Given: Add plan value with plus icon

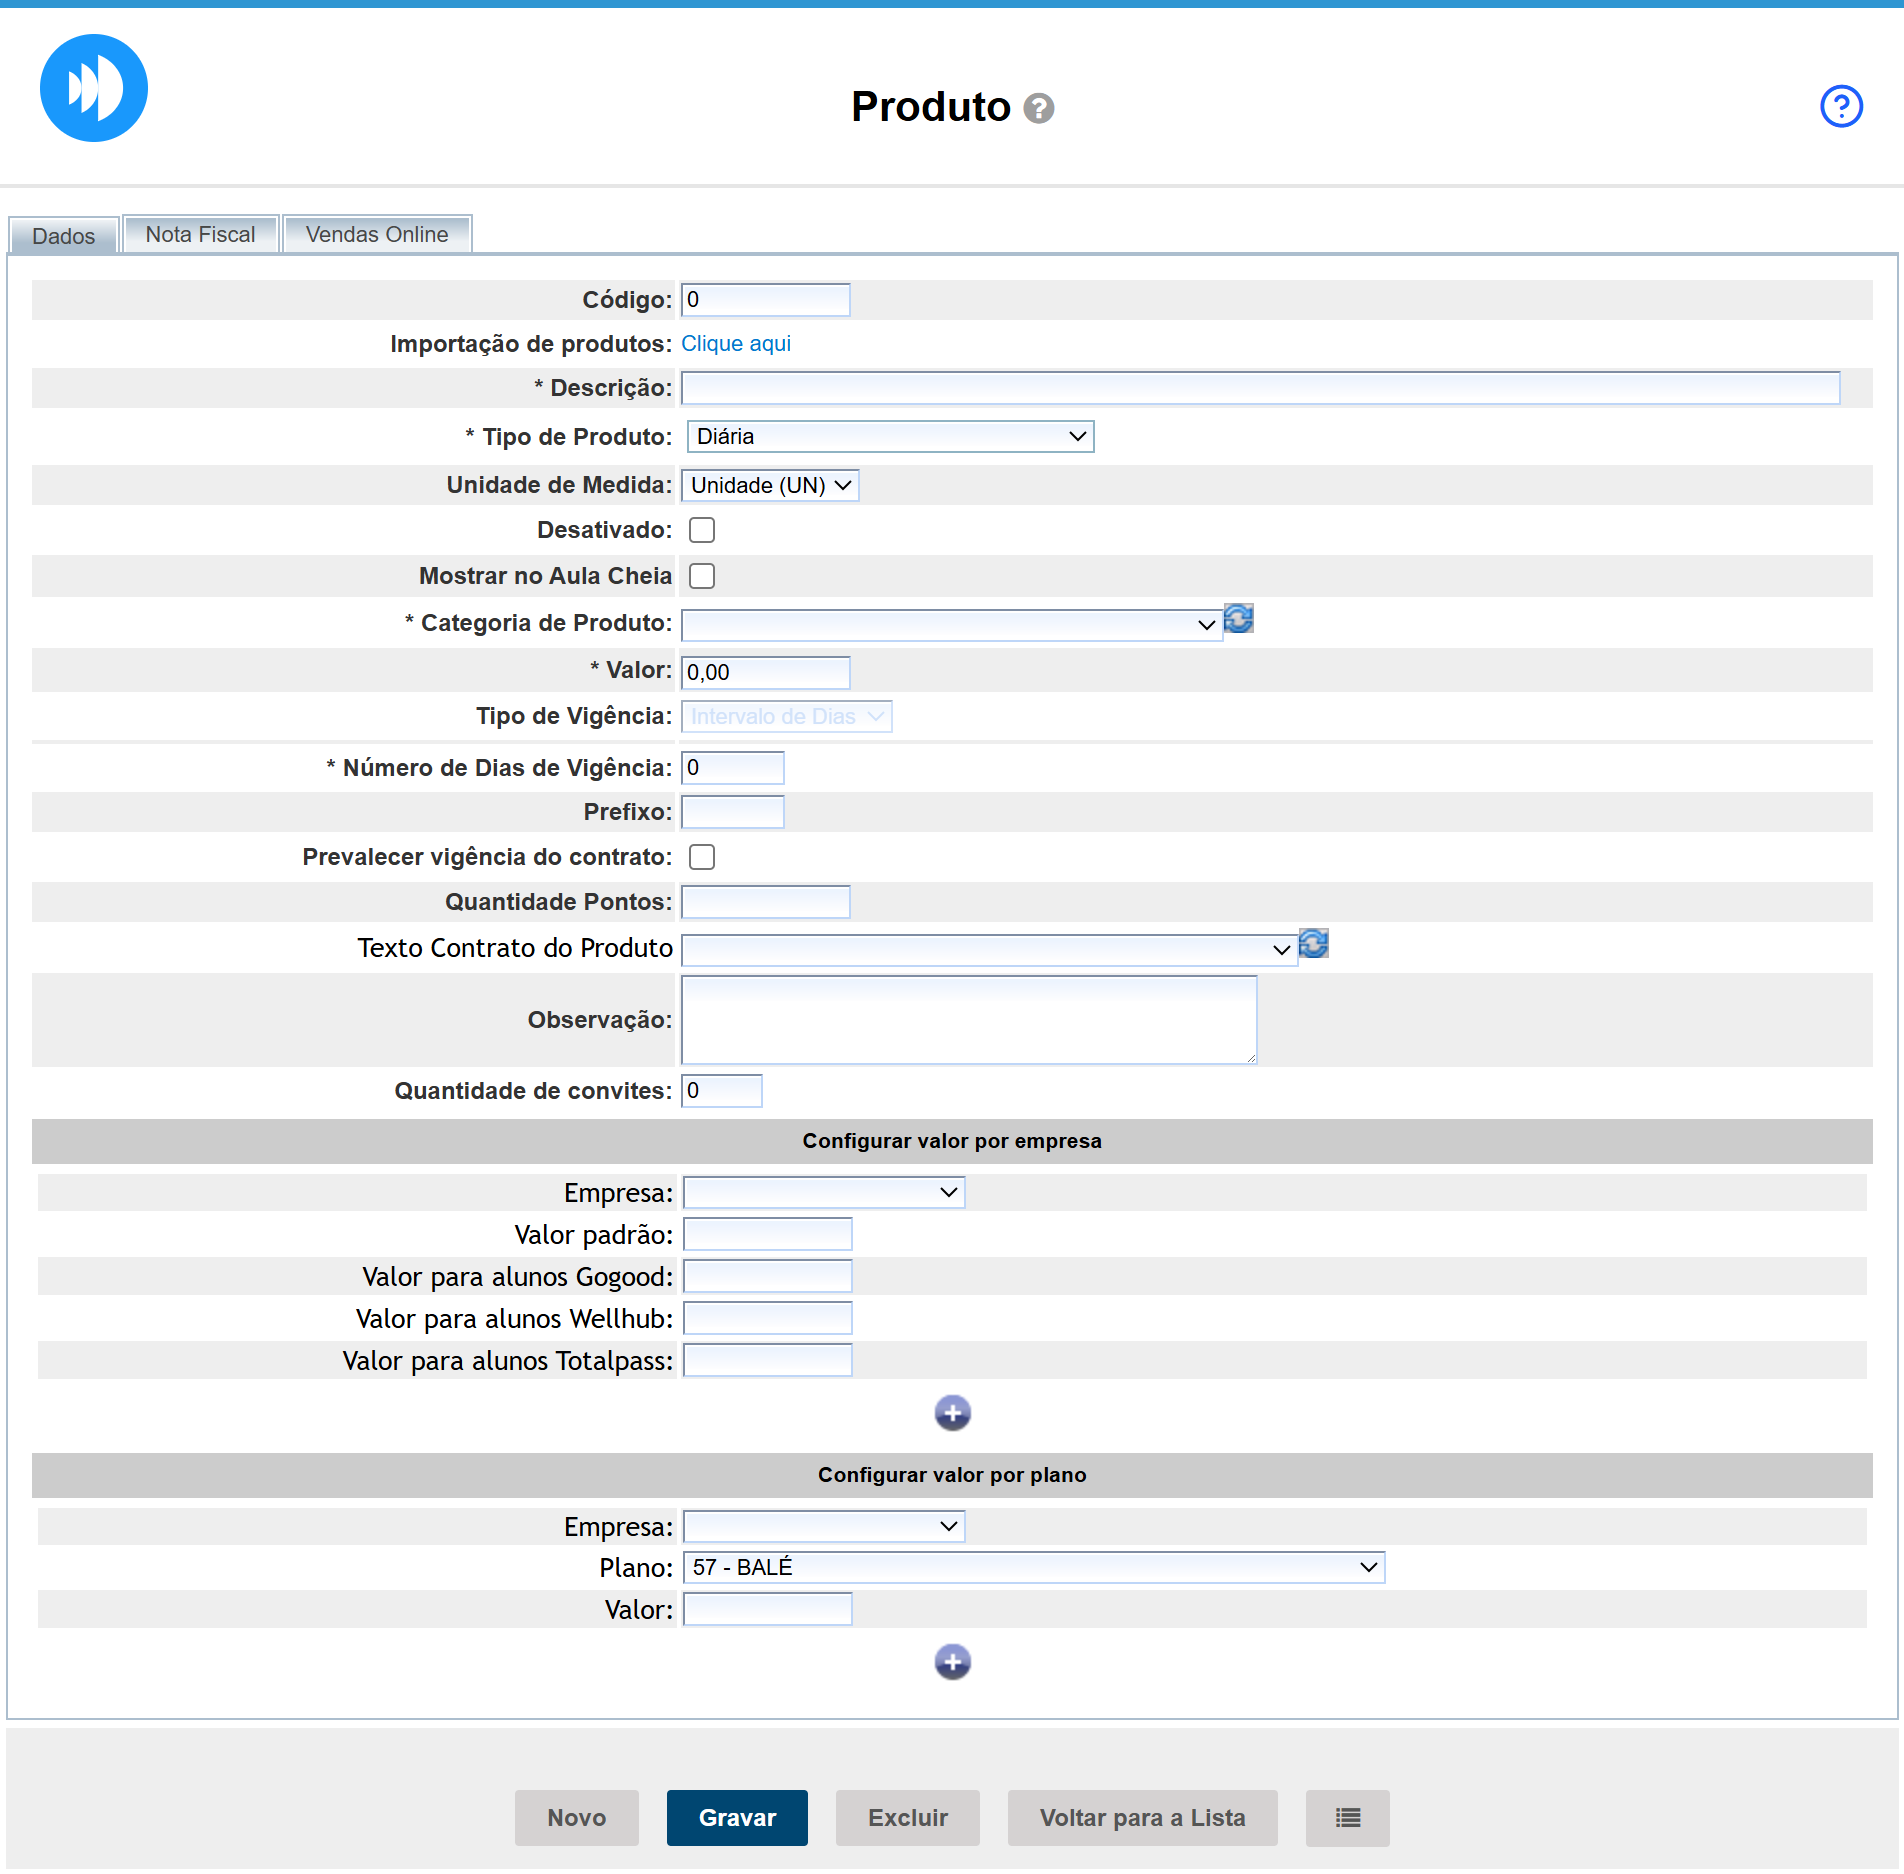Looking at the screenshot, I should (x=952, y=1662).
